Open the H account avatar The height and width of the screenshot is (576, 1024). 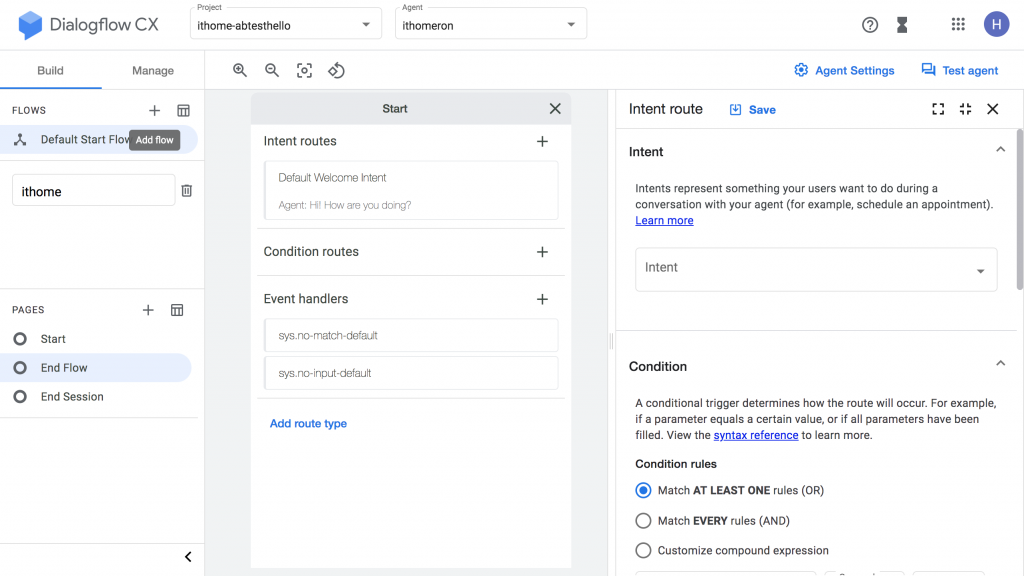click(x=997, y=24)
